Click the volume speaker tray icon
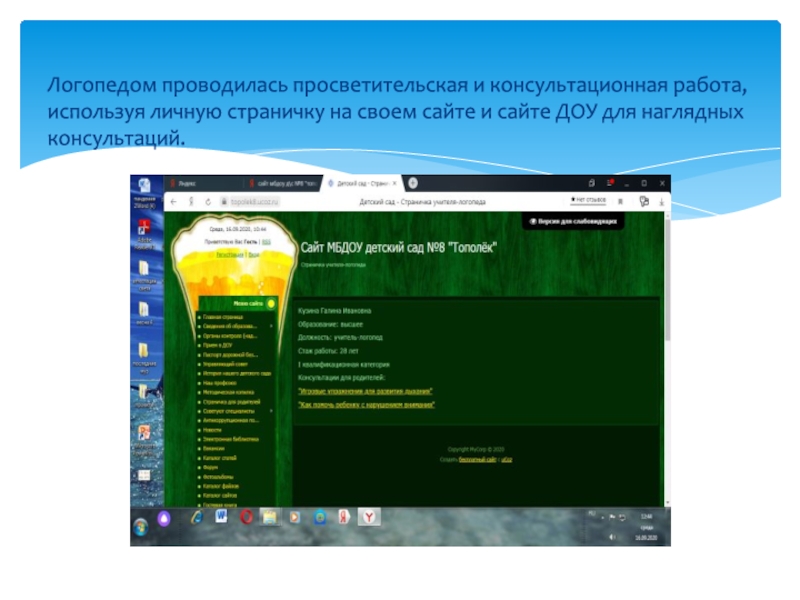 click(x=612, y=537)
